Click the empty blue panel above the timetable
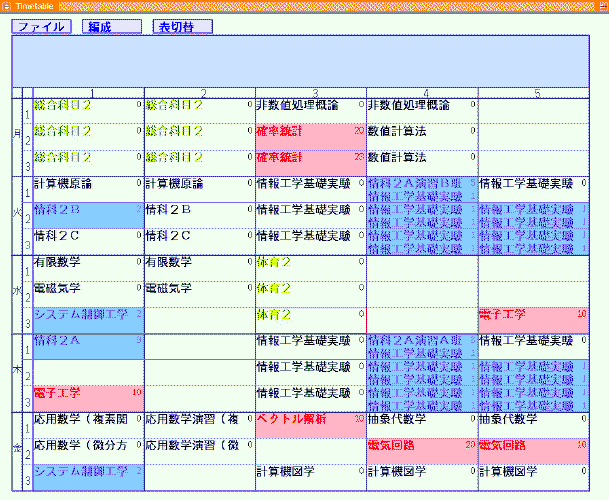Screen dimensions: 609x500 [x=300, y=61]
